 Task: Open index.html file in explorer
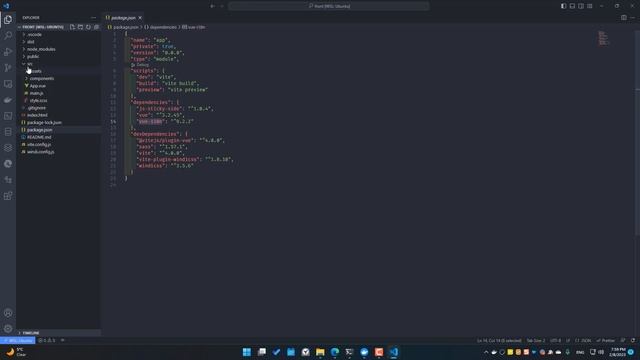tap(59, 115)
